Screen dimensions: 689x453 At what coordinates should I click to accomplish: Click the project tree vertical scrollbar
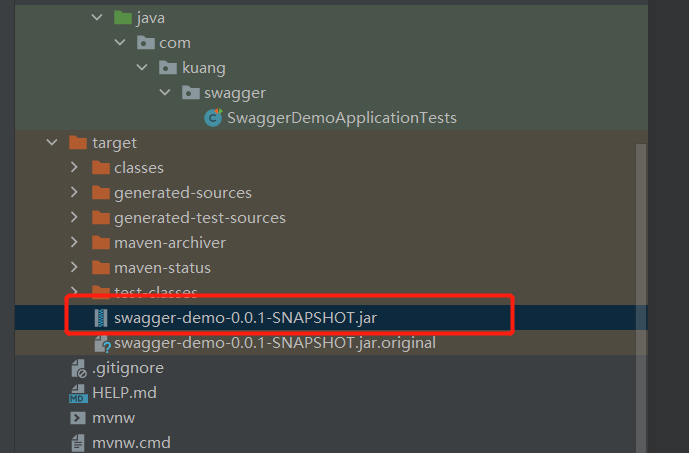641,298
